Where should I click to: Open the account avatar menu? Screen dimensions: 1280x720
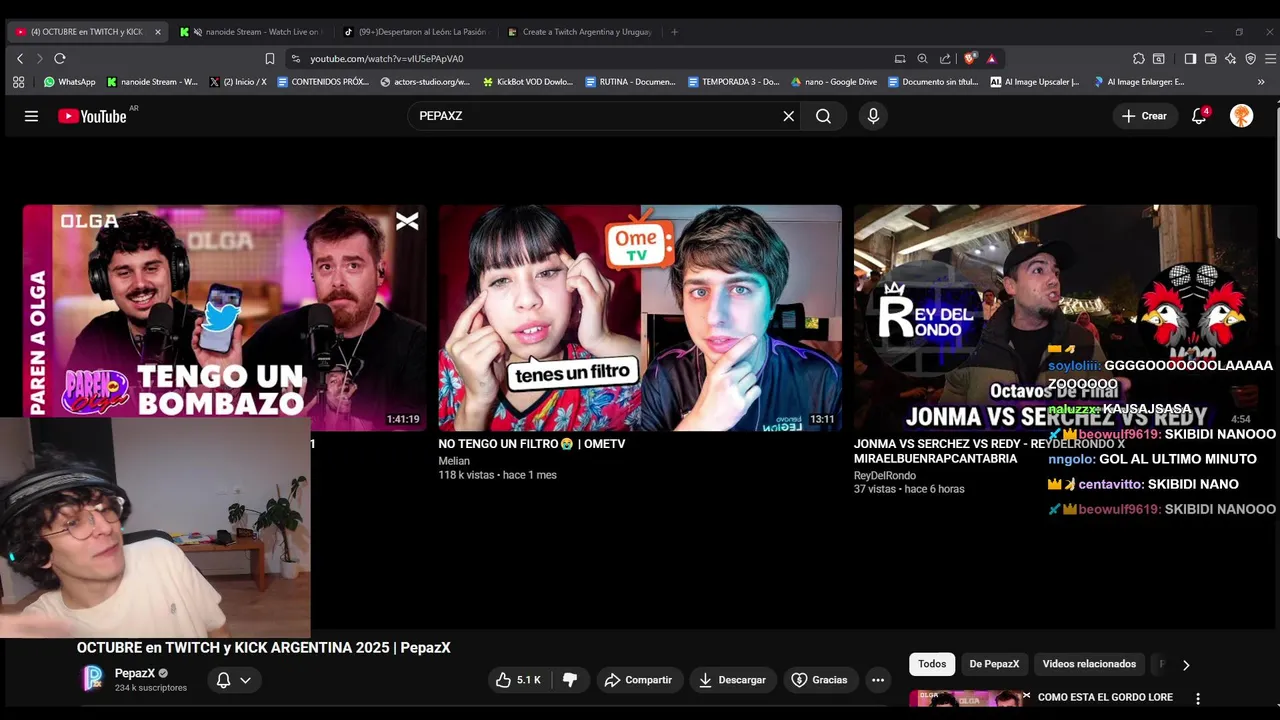tap(1241, 116)
